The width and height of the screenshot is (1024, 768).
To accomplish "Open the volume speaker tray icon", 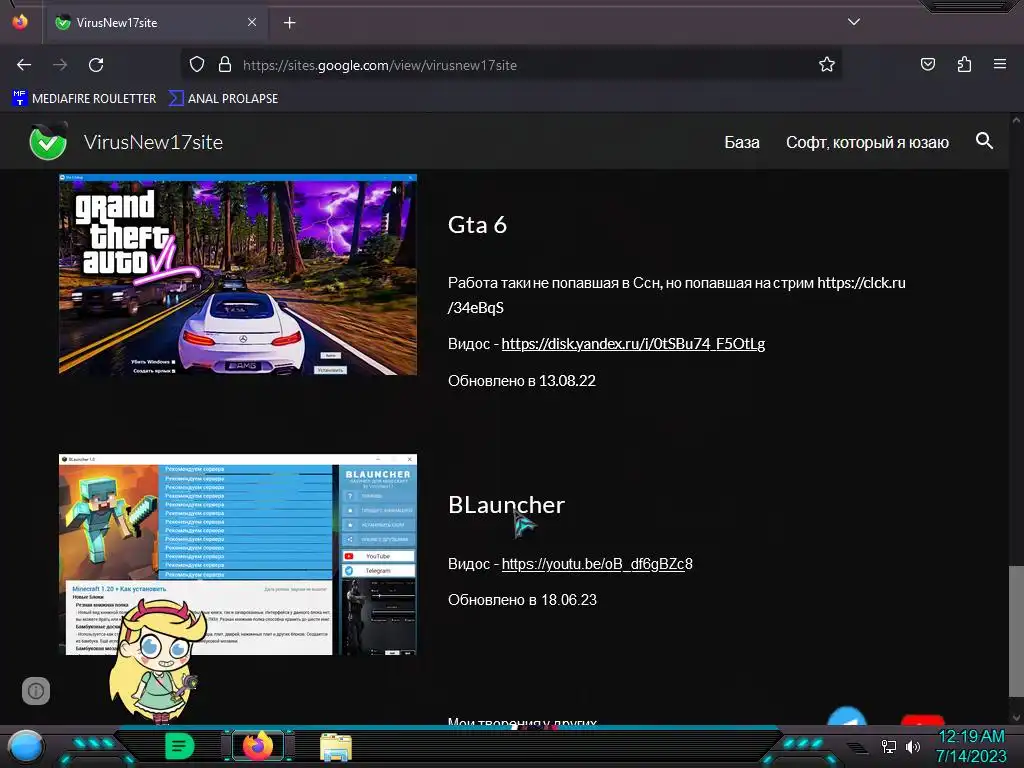I will click(912, 746).
